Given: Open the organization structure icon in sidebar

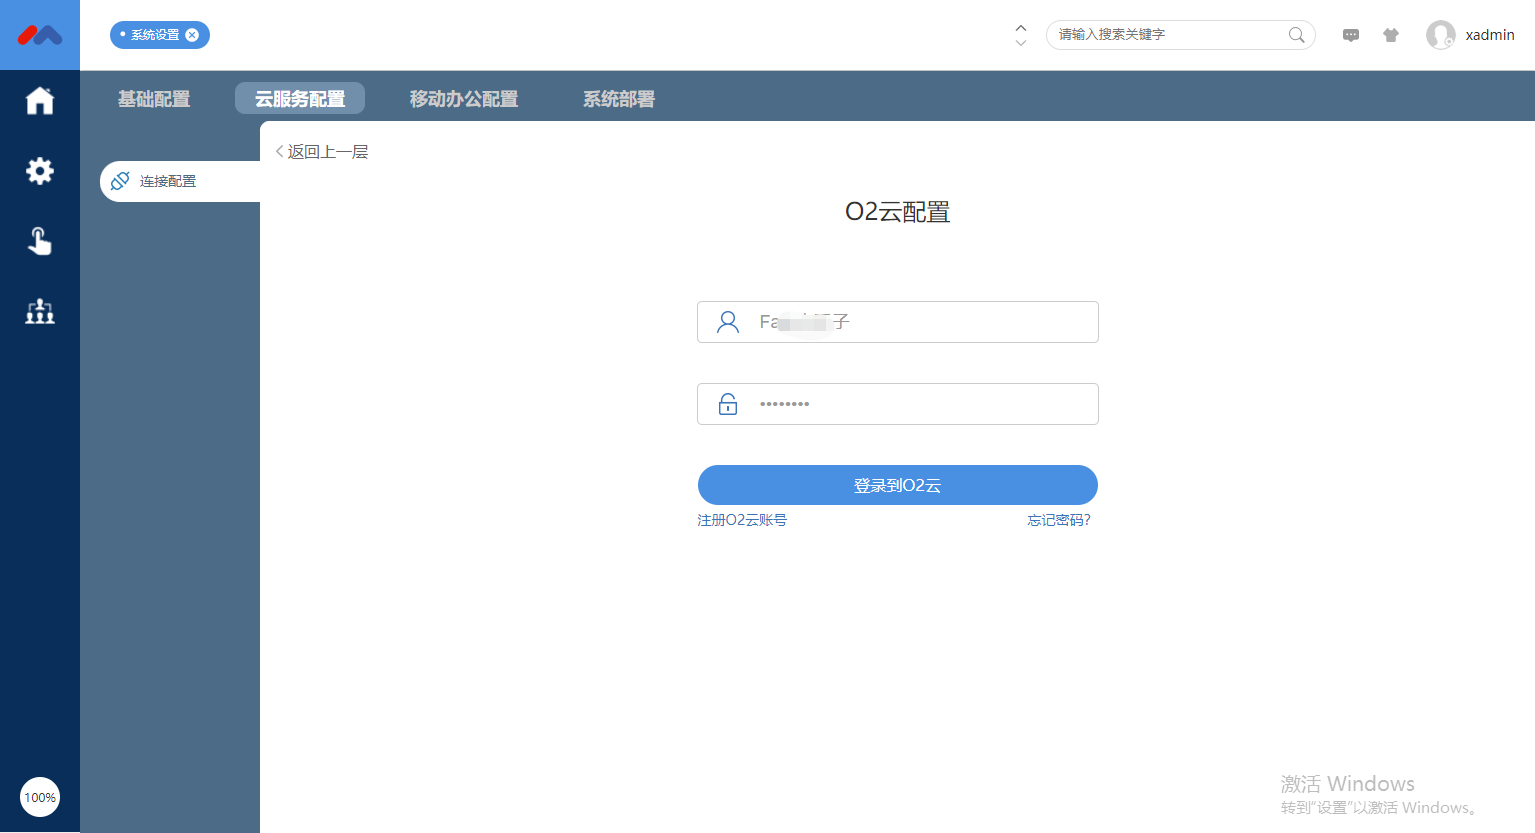Looking at the screenshot, I should (x=40, y=311).
